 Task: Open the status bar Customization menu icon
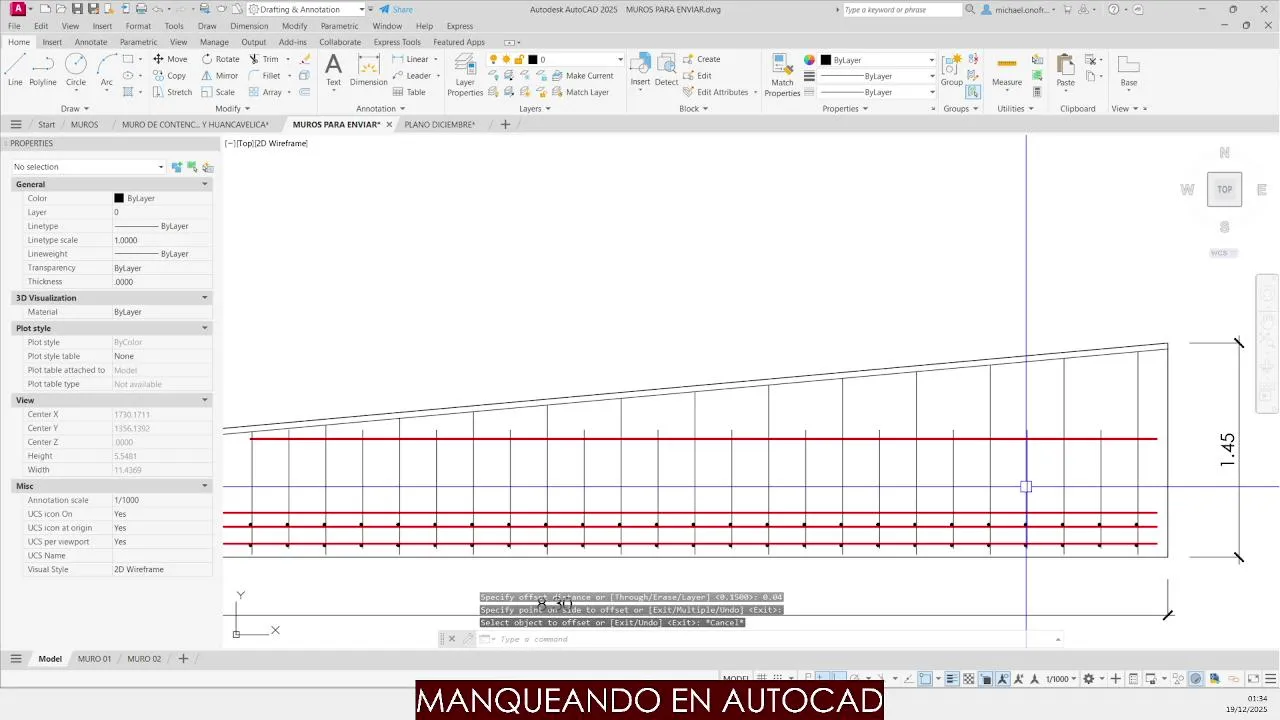pos(1270,679)
